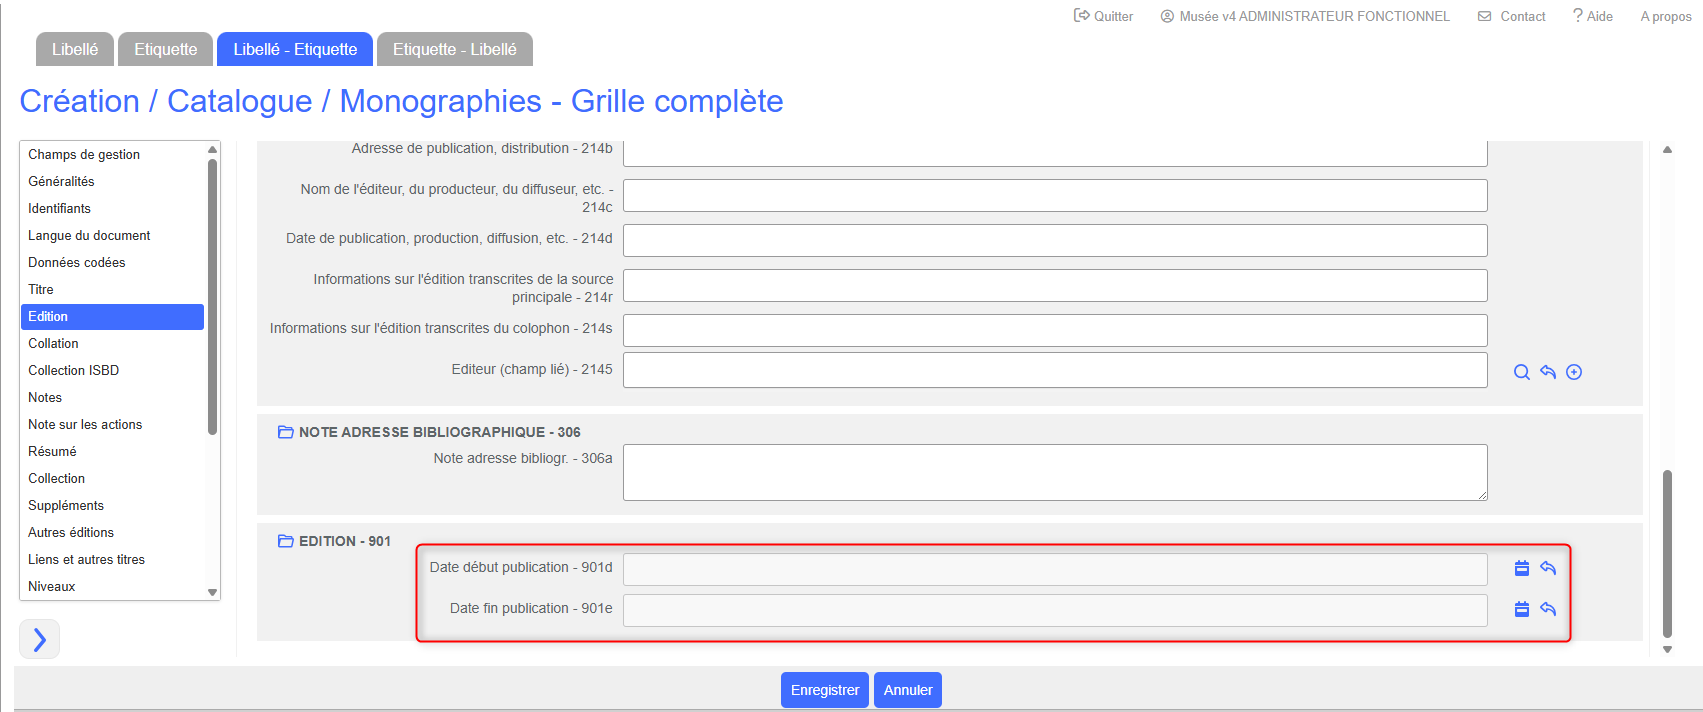This screenshot has width=1703, height=712.
Task: Reset the Date fin publication 901e field
Action: tap(1548, 609)
